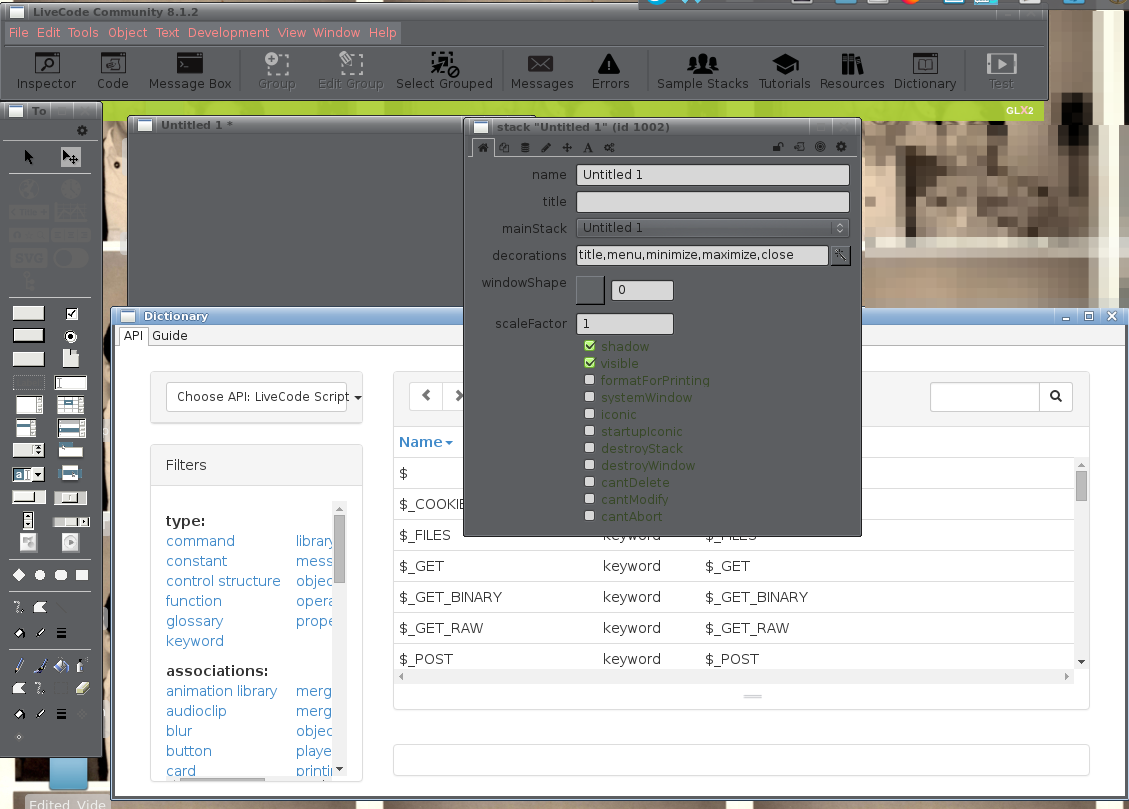Click the decorations magic wand editor button
This screenshot has width=1129, height=809.
click(841, 255)
